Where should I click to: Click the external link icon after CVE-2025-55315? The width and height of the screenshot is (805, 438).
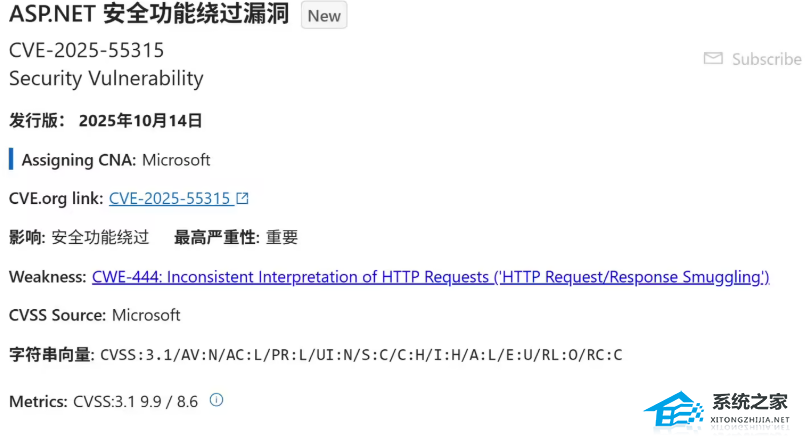click(x=242, y=198)
